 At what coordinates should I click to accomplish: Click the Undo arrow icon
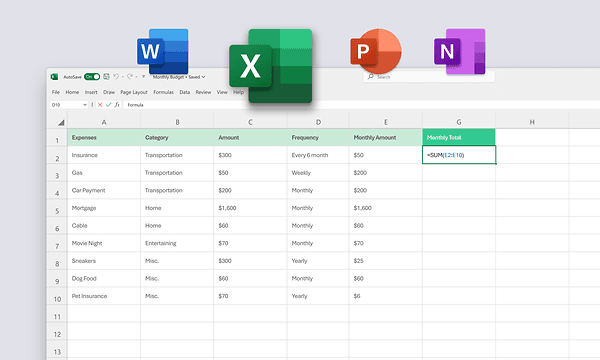coord(116,77)
